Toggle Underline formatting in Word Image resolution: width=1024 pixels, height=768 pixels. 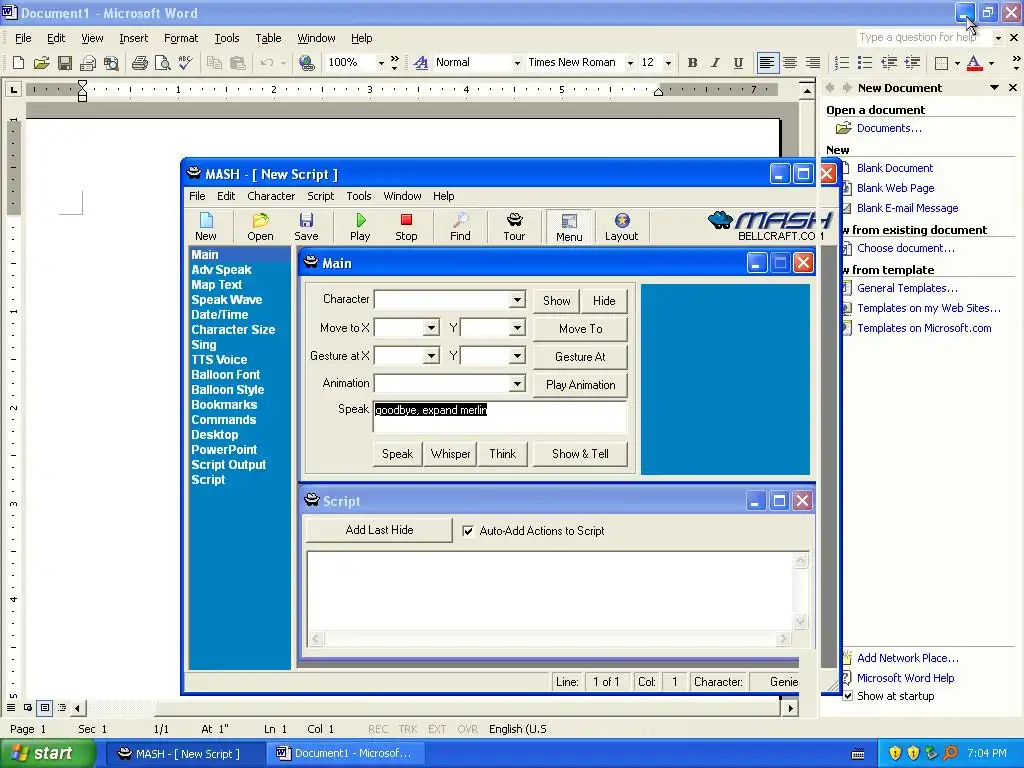pos(738,63)
